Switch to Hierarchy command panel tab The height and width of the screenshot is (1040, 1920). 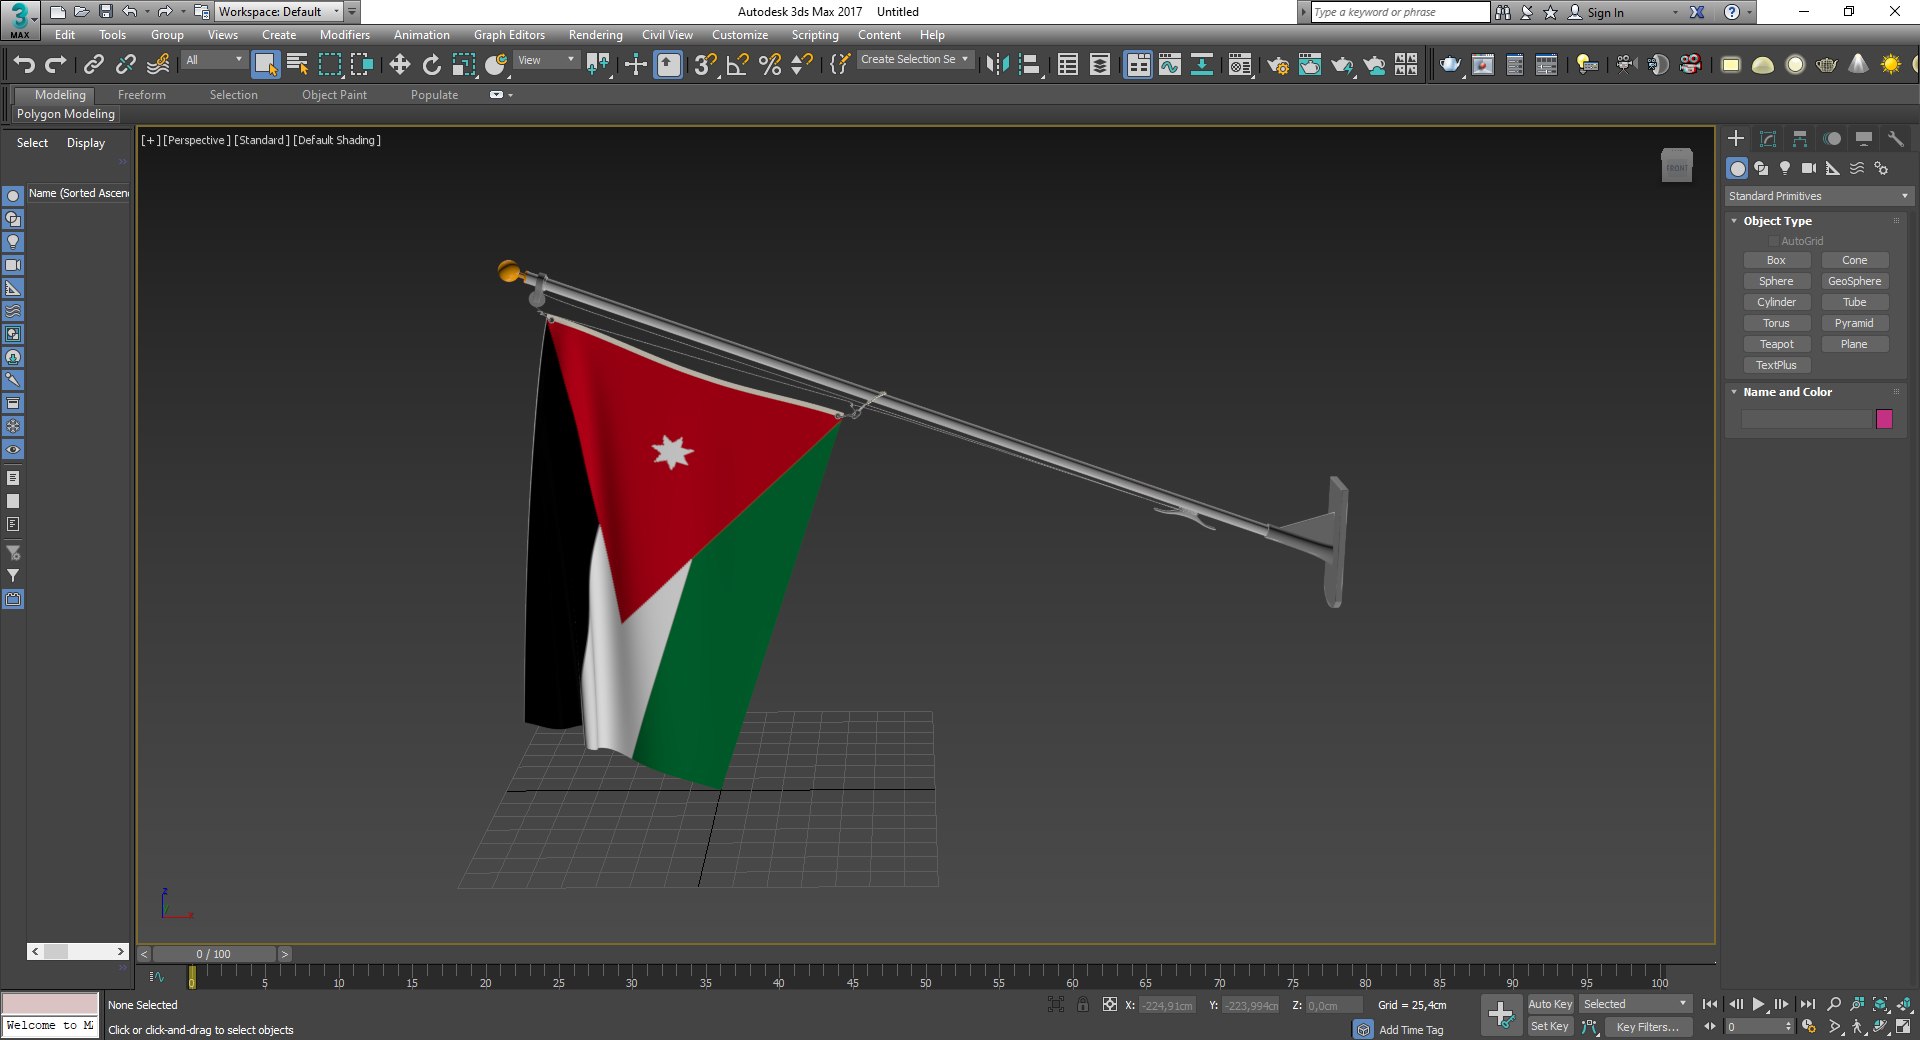point(1800,139)
